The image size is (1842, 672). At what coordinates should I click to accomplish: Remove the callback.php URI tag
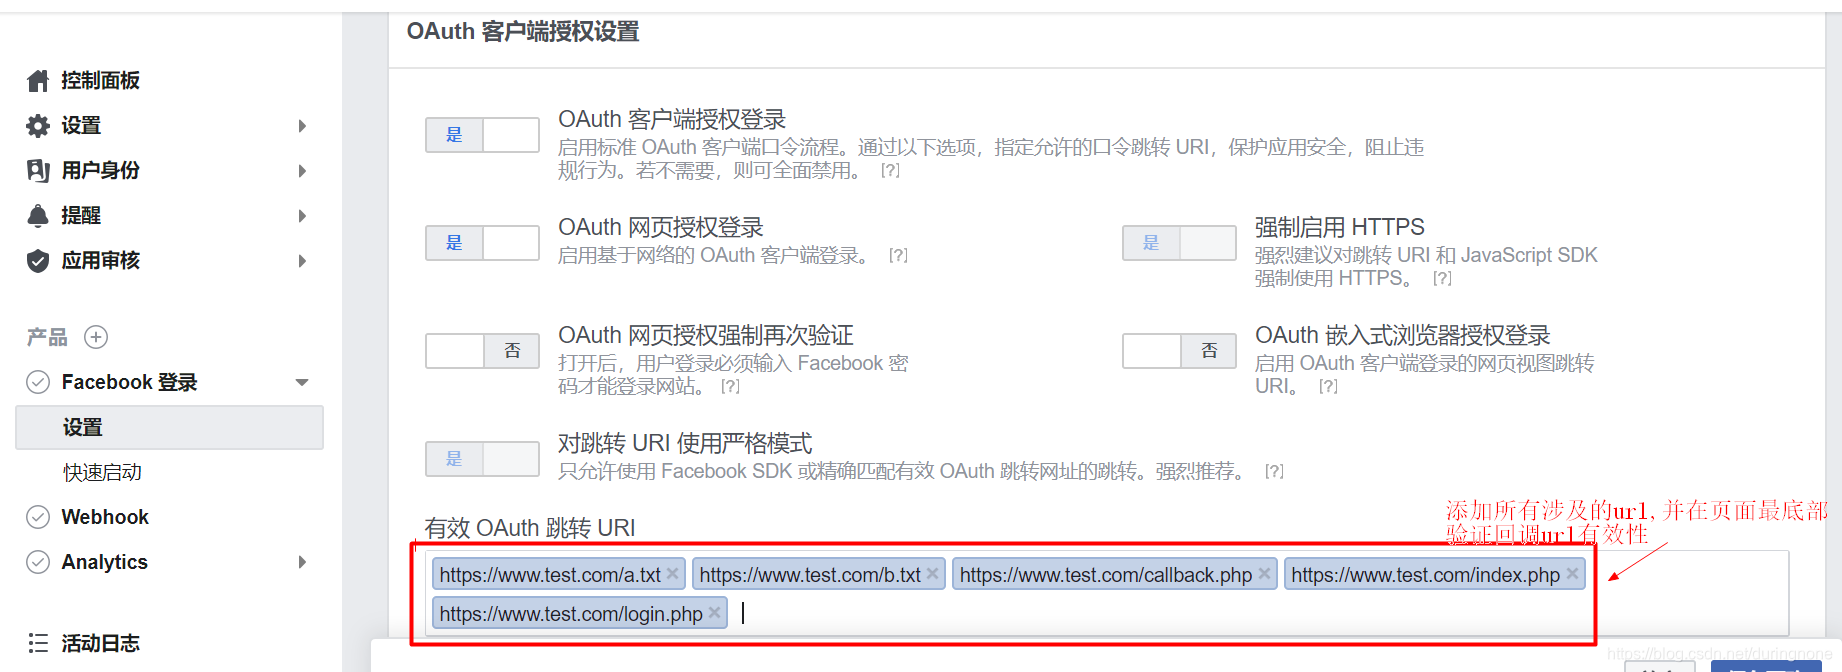coord(1264,574)
